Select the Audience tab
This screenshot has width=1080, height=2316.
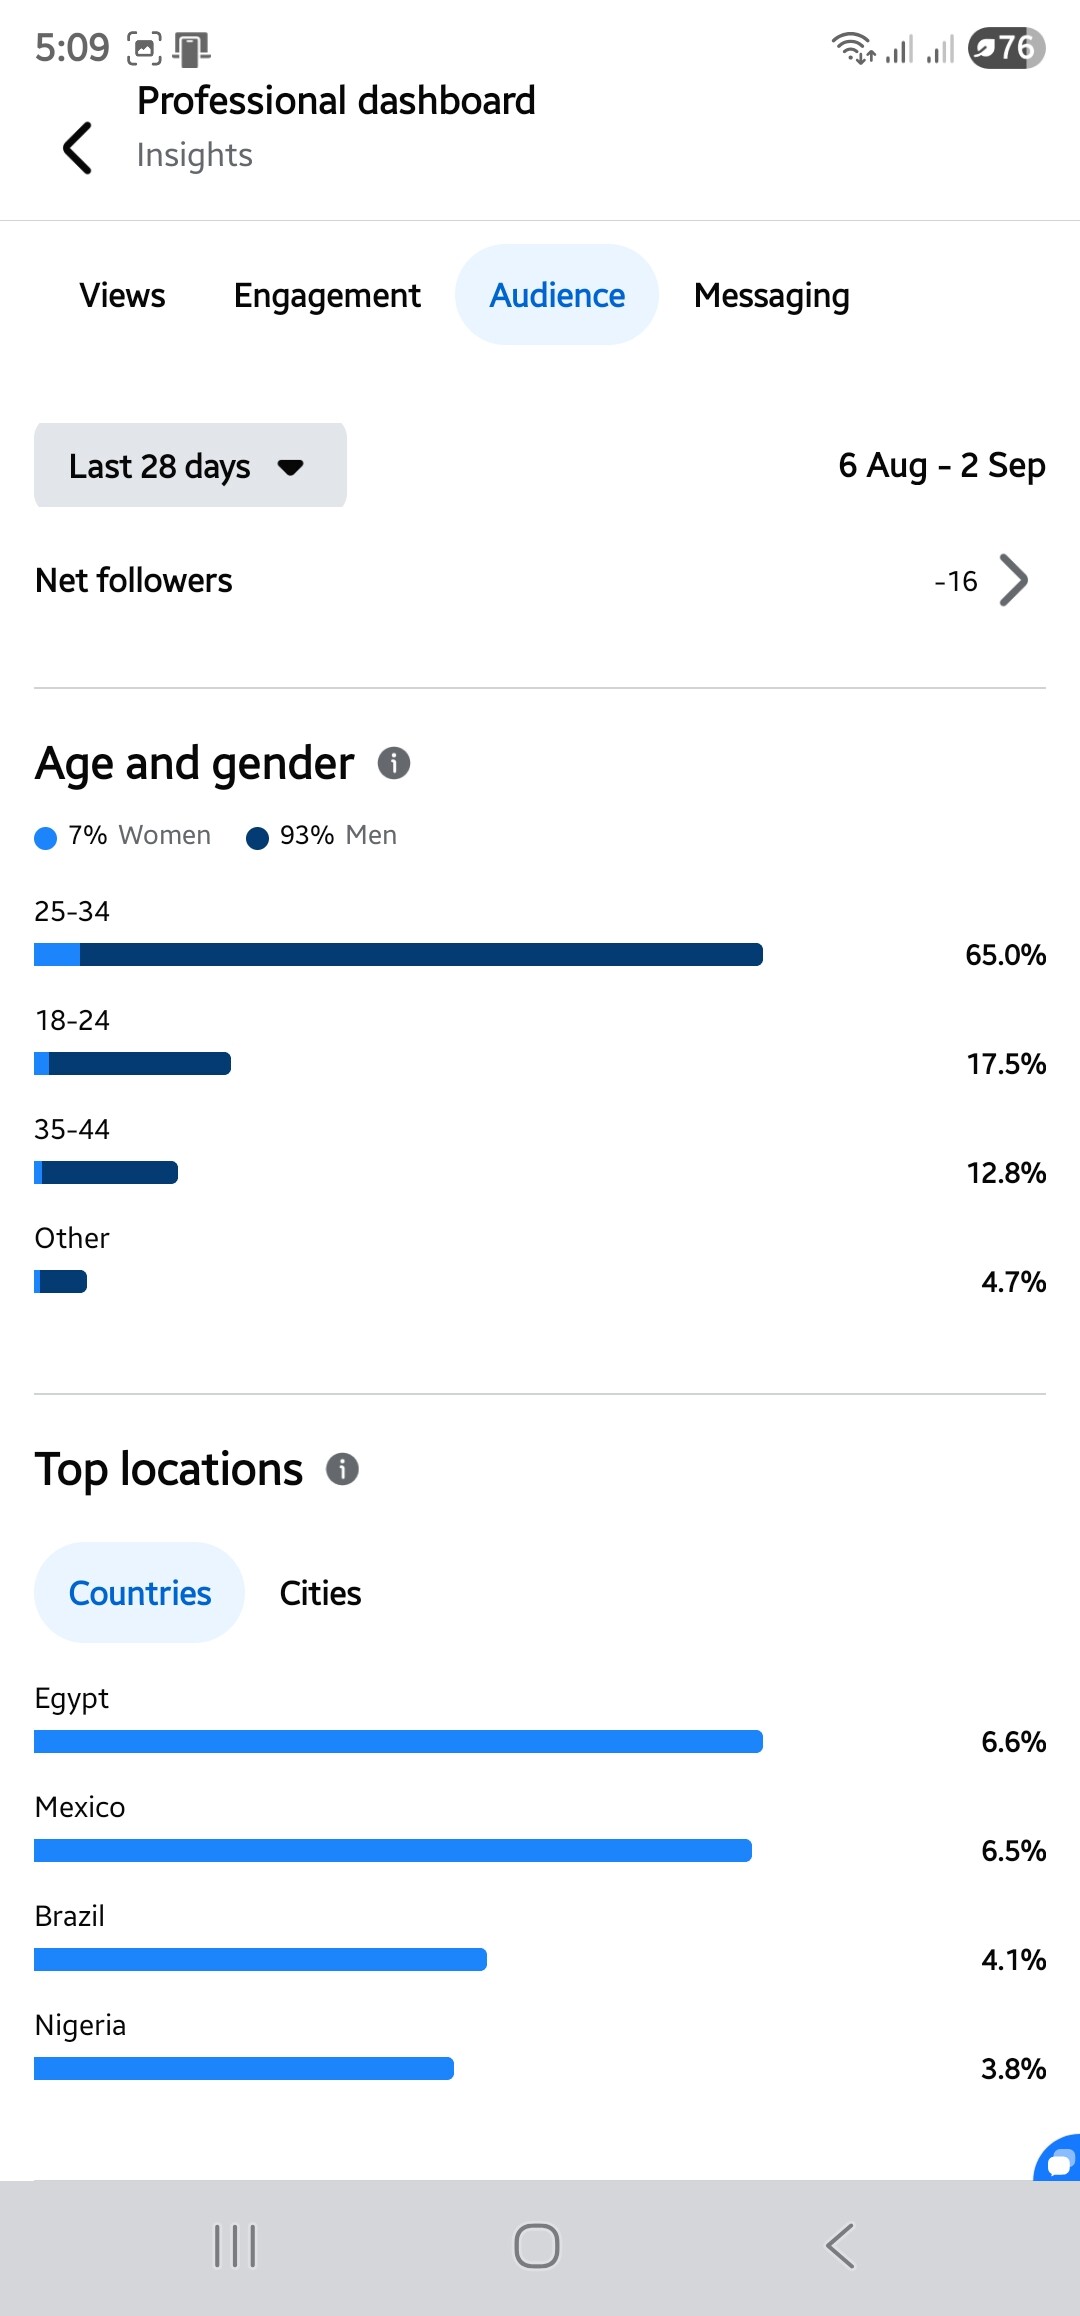pyautogui.click(x=557, y=295)
